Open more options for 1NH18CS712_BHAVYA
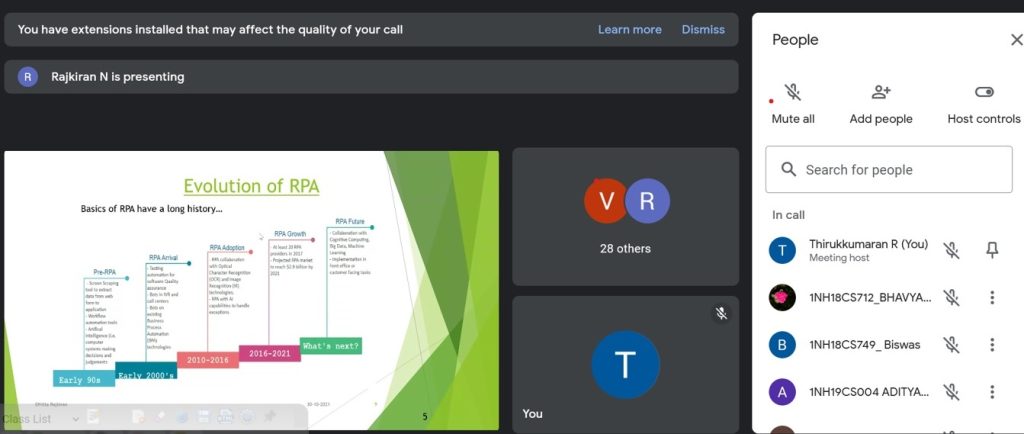This screenshot has width=1024, height=434. coord(992,297)
